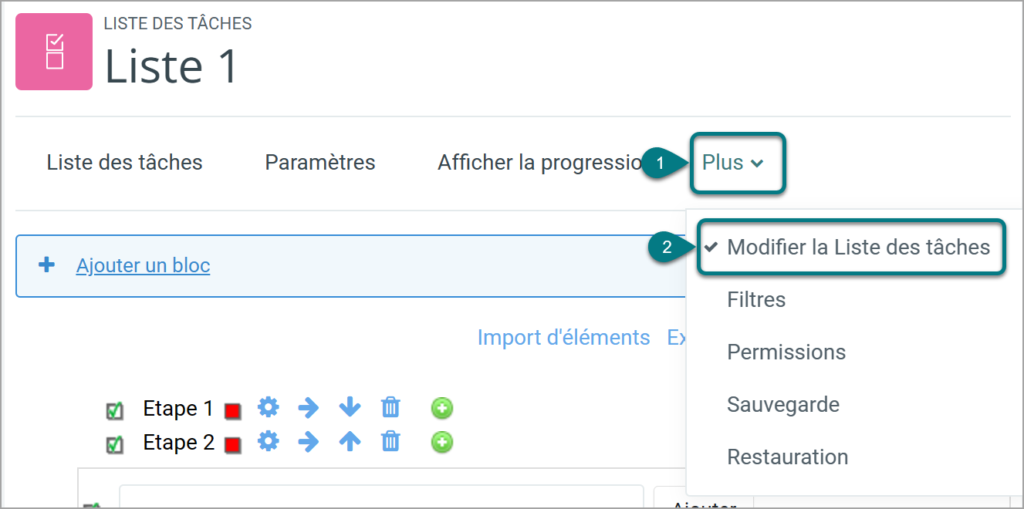Click the pink checklist activity icon
The height and width of the screenshot is (509, 1024).
tap(54, 52)
